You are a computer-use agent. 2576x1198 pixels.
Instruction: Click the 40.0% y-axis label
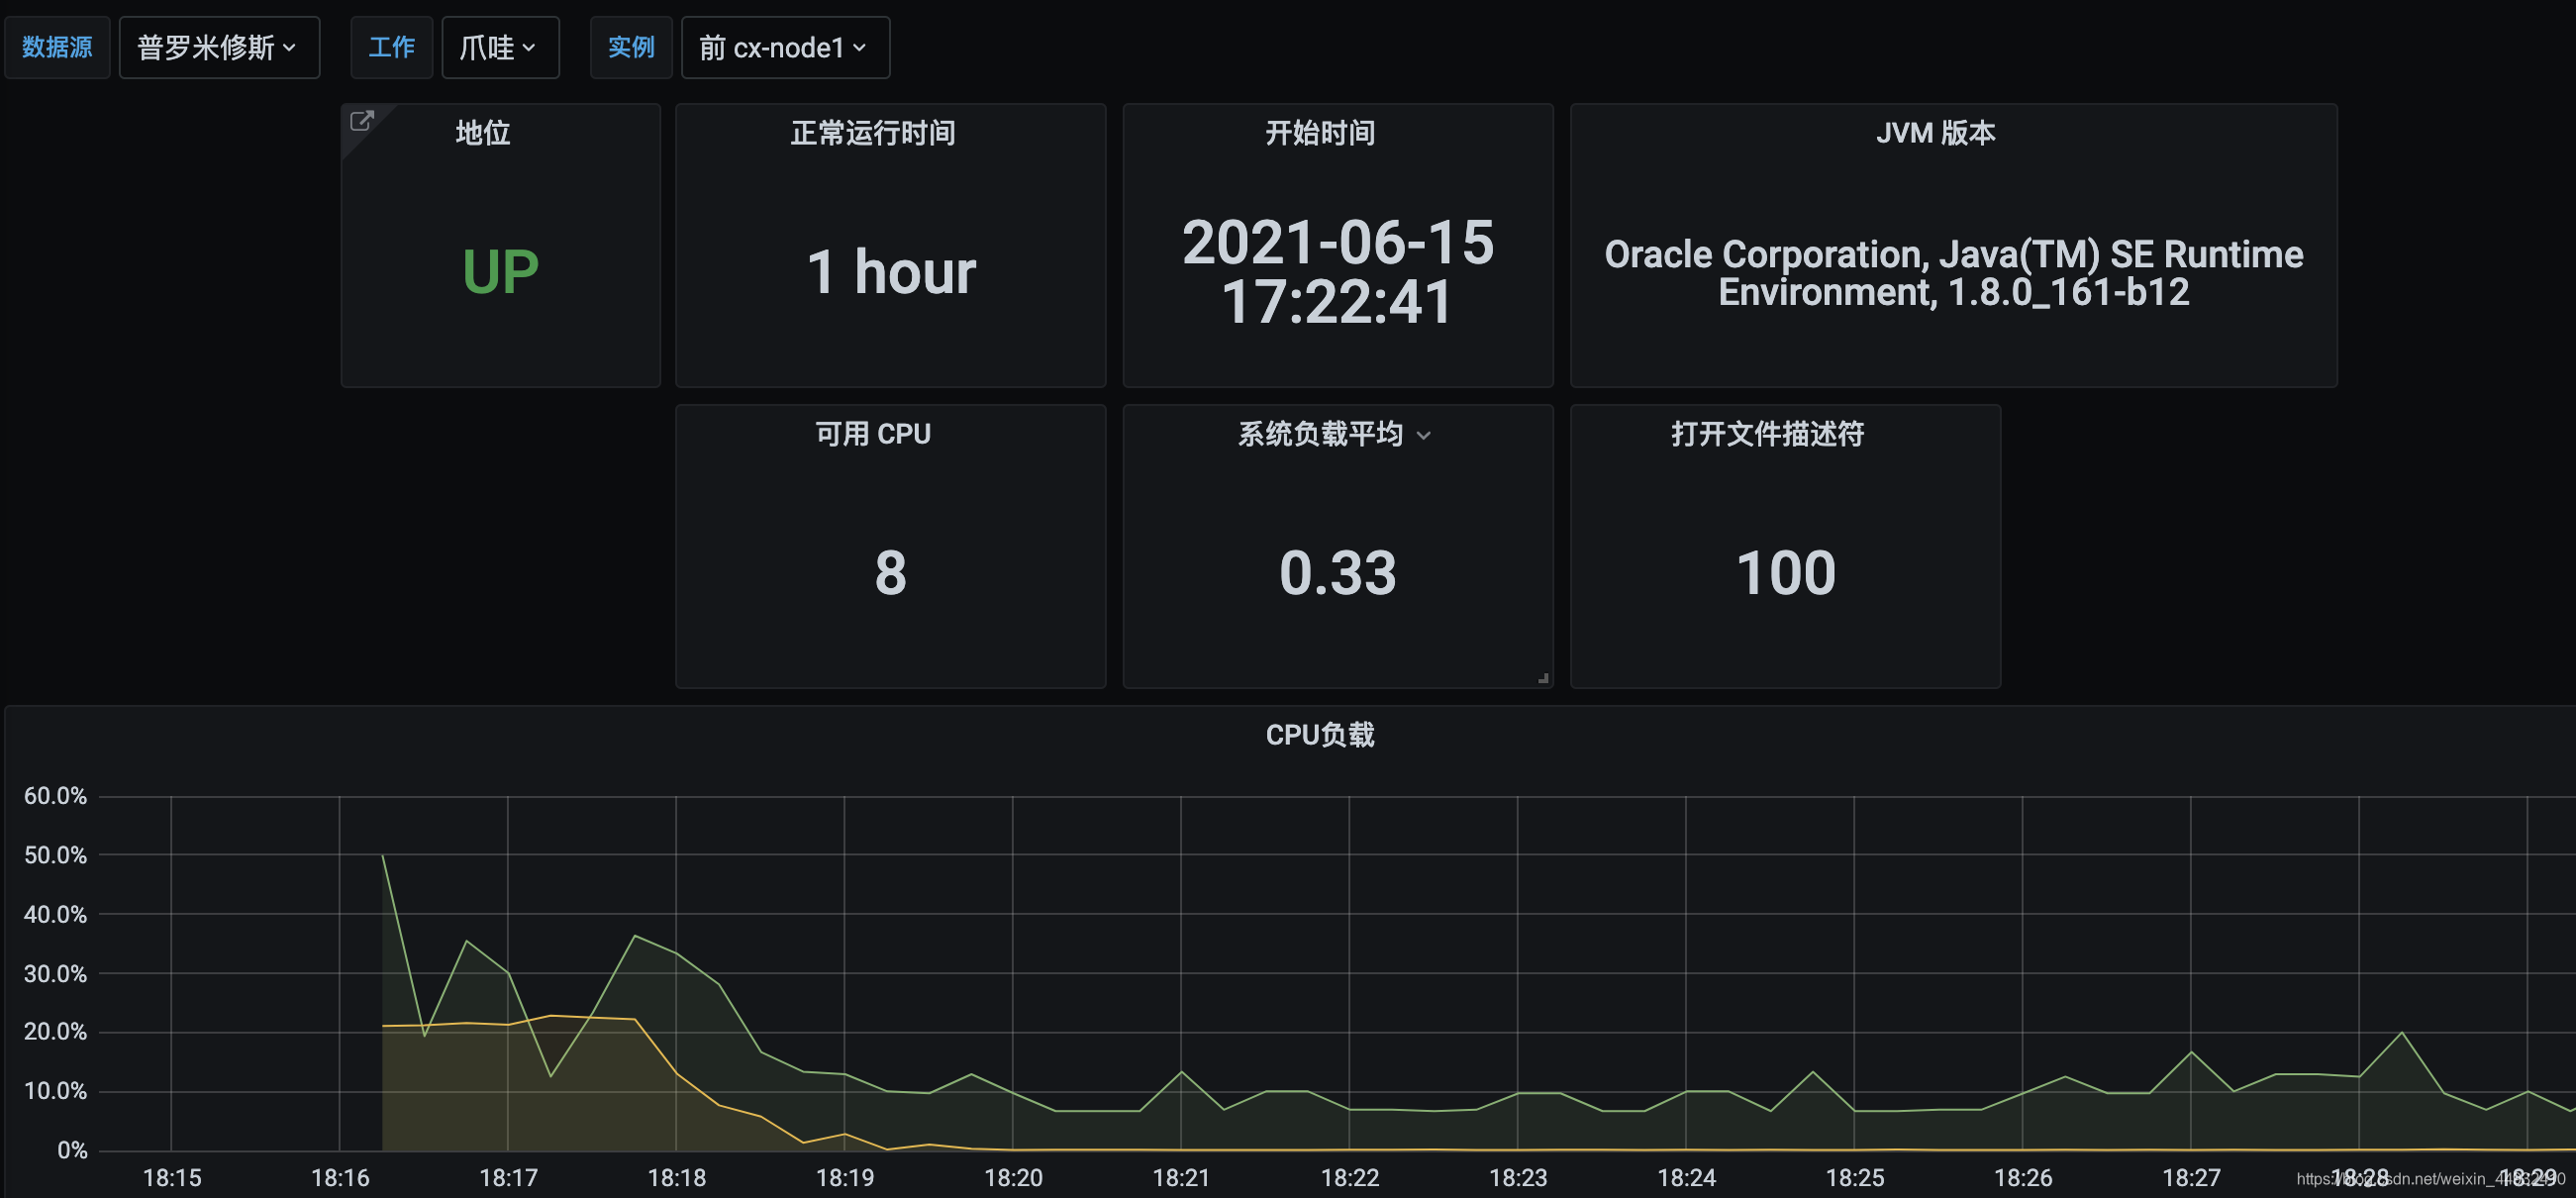(55, 914)
